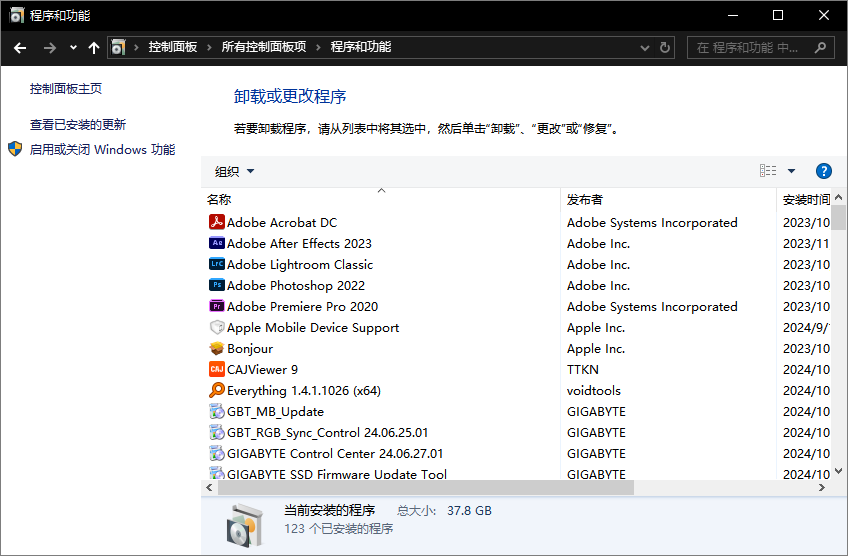Click the Adobe Photoshop 2022 icon
848x556 pixels.
coord(217,285)
